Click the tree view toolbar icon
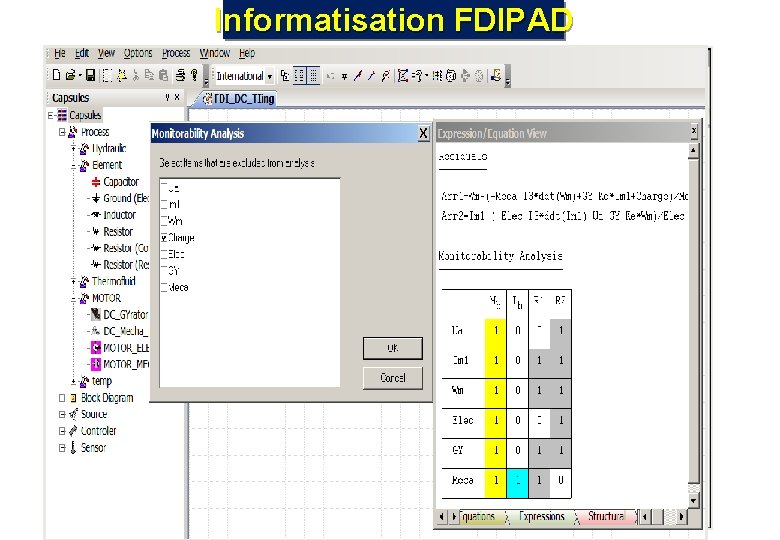The image size is (780, 540). click(x=285, y=76)
